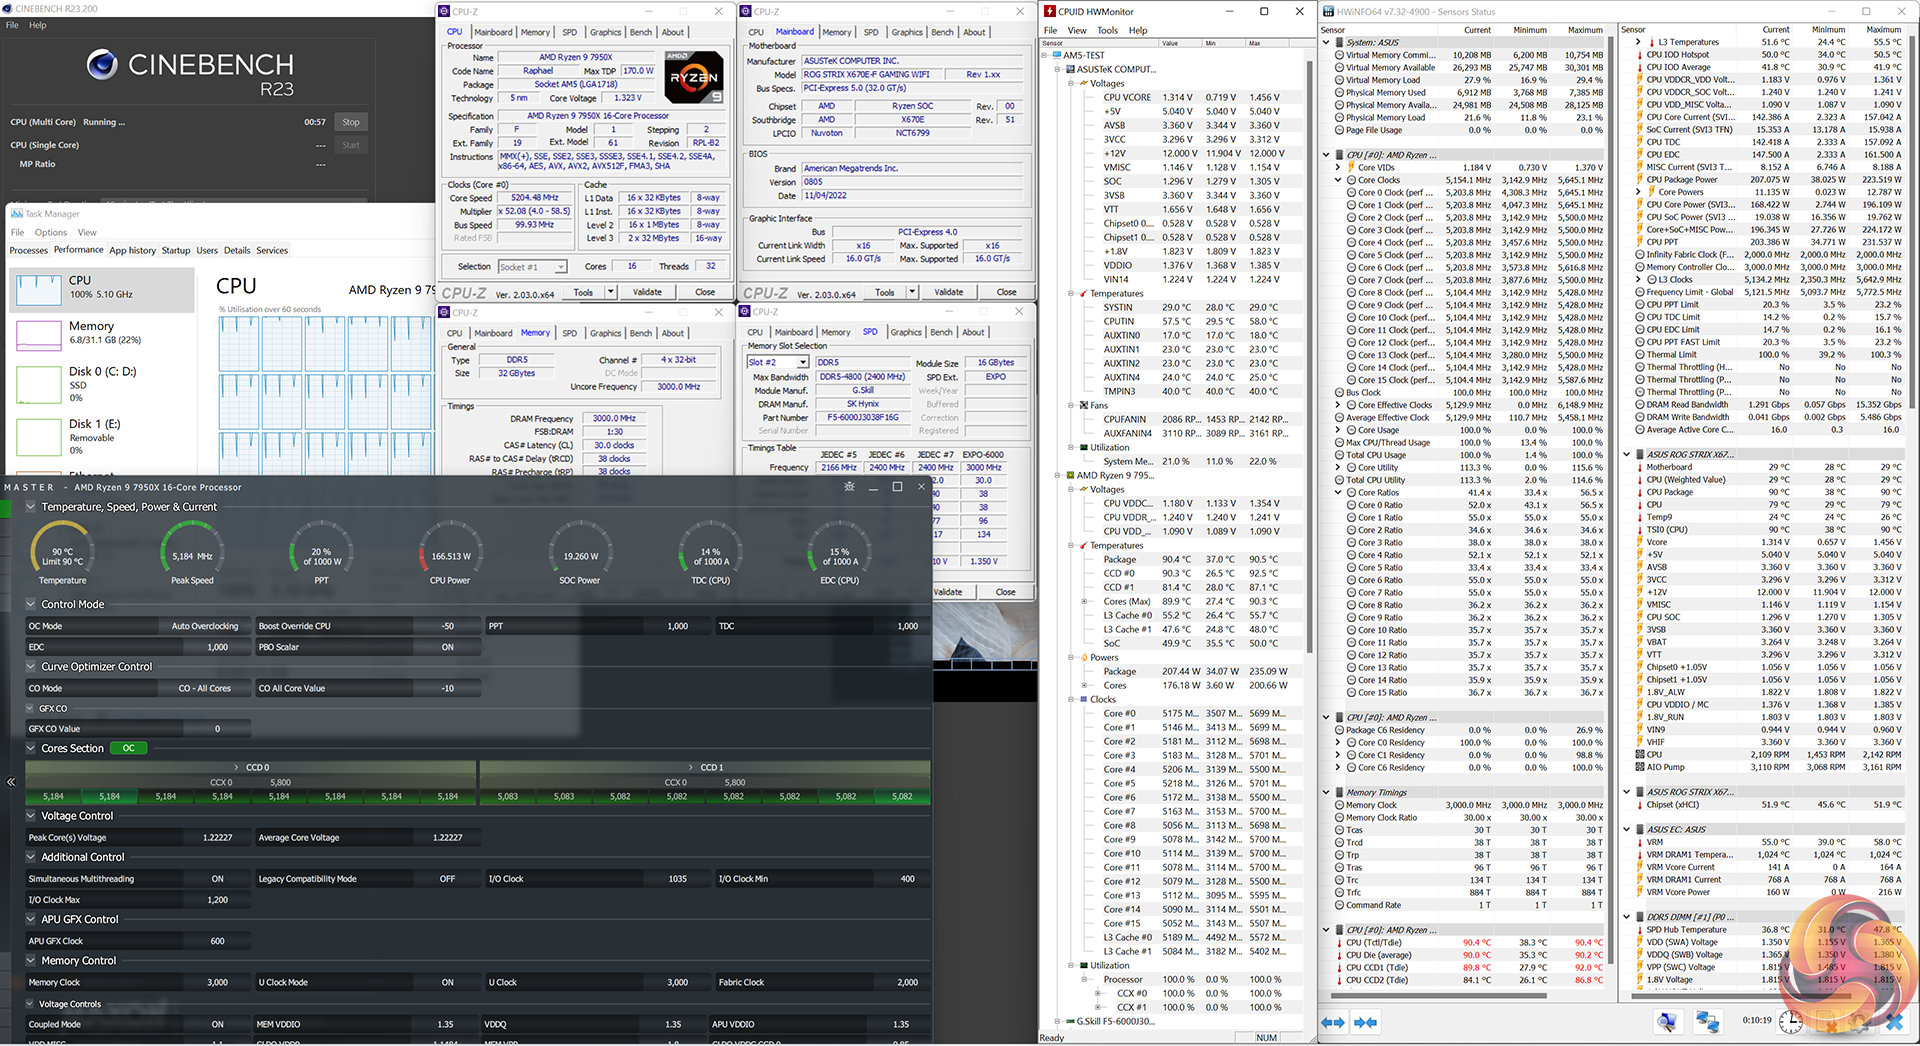Click HWiNFO sensor search magnifier icon

click(1667, 1022)
